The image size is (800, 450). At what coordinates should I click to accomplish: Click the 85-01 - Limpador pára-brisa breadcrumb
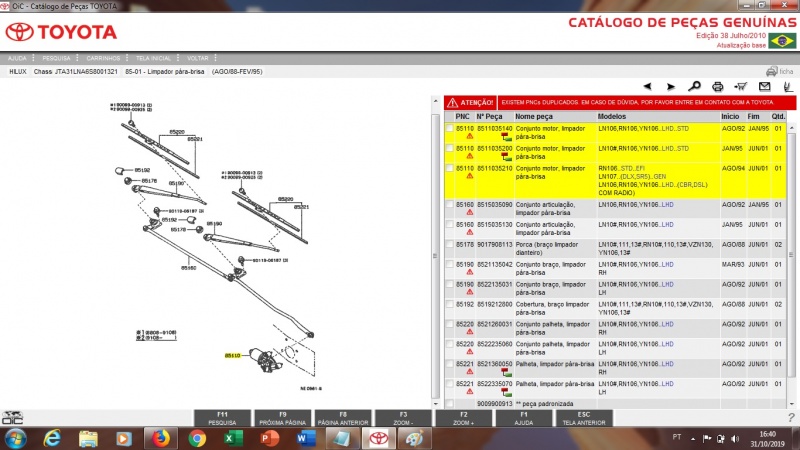coord(165,72)
